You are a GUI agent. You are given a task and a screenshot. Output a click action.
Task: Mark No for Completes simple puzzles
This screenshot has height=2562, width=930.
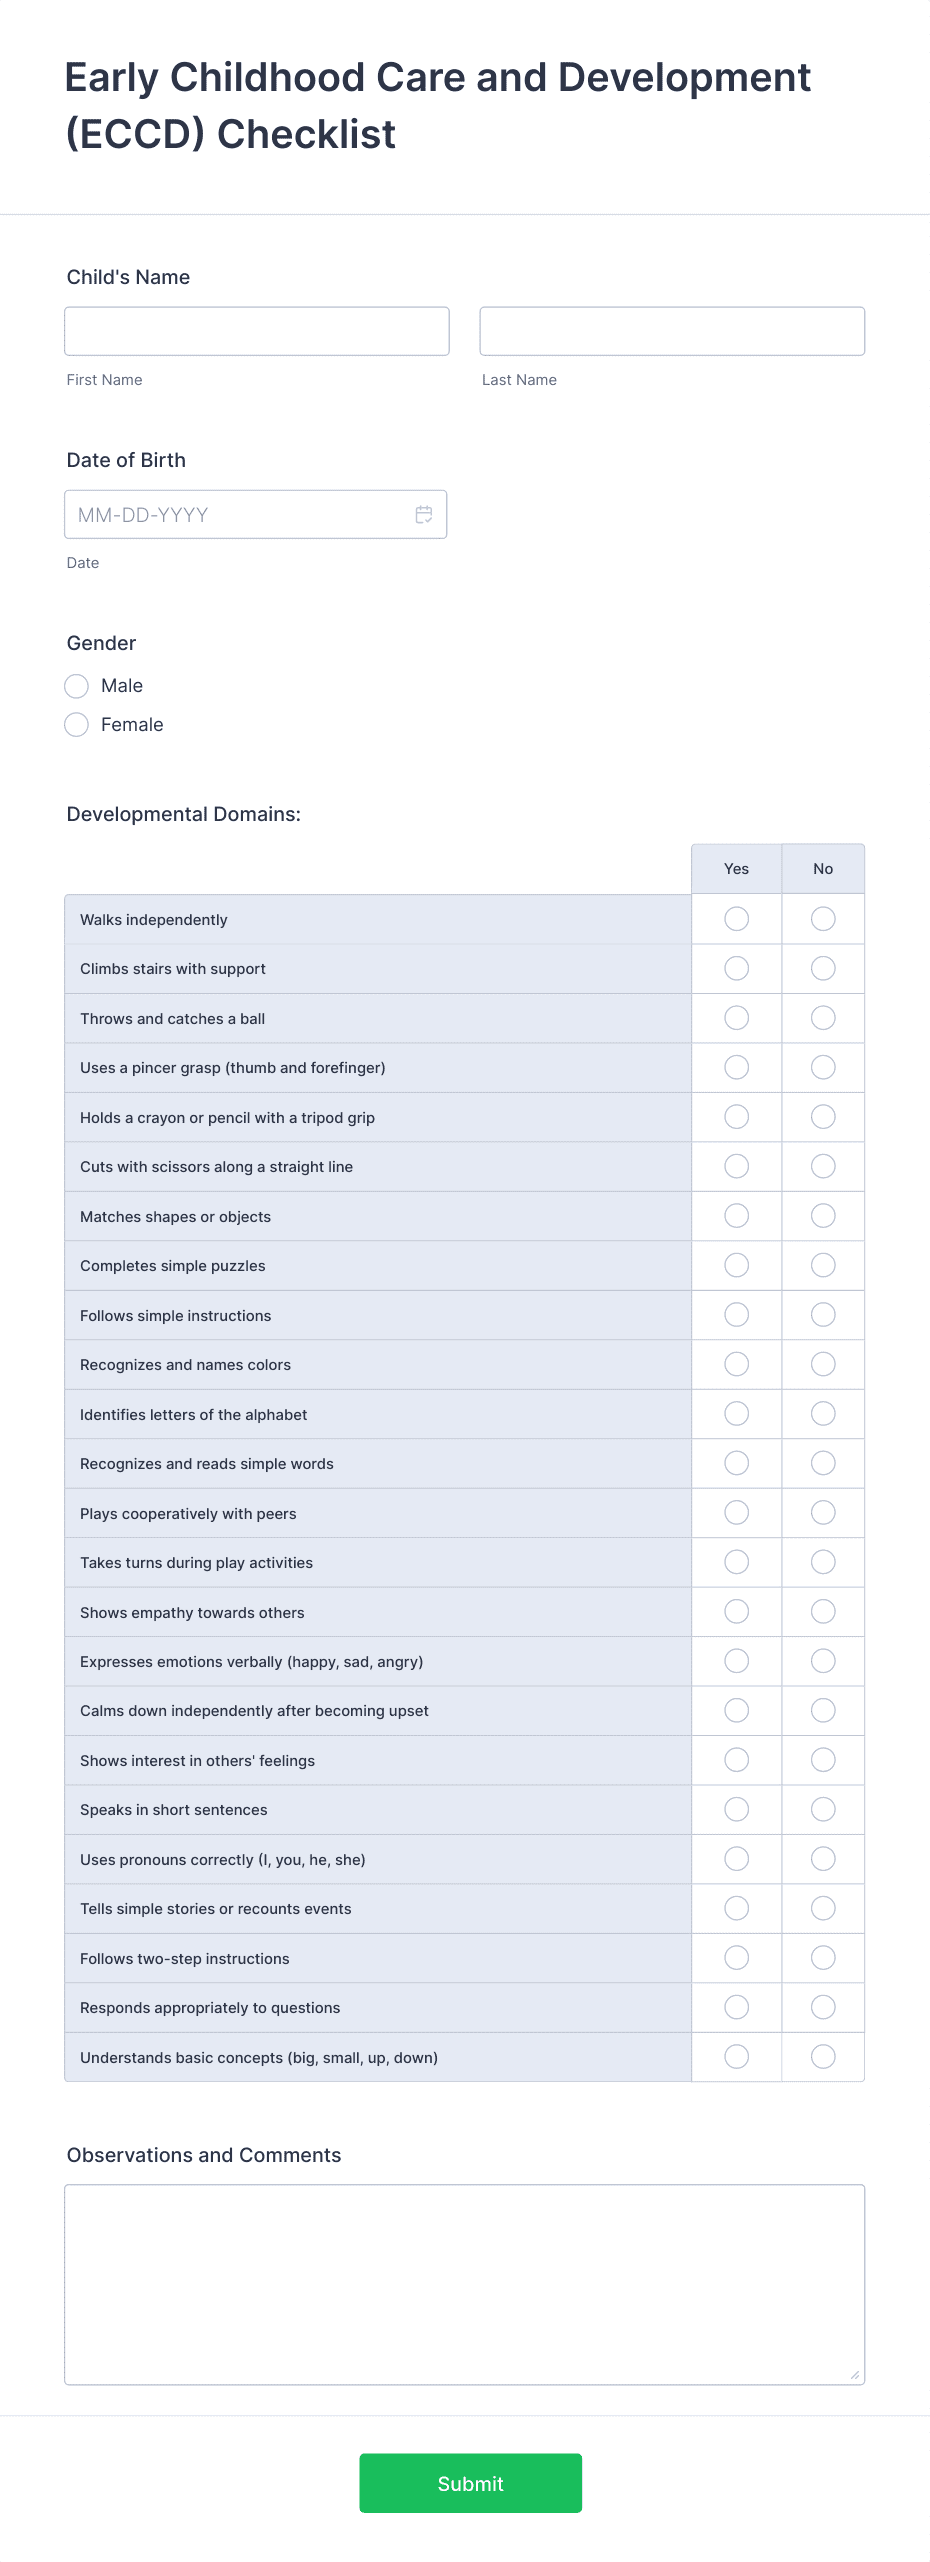click(x=822, y=1265)
